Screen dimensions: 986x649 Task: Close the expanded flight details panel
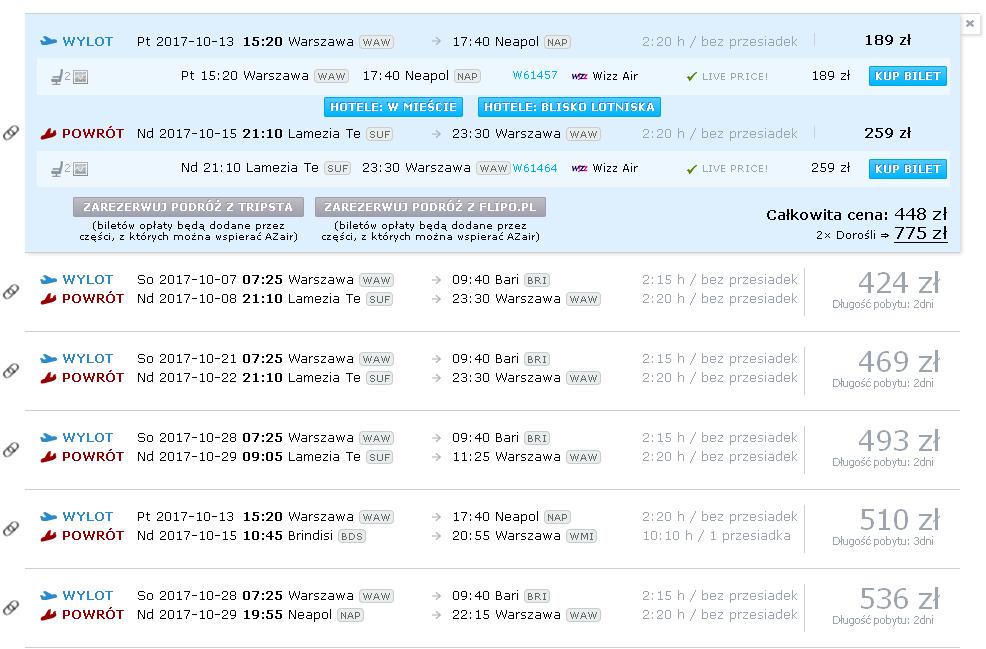pyautogui.click(x=970, y=24)
